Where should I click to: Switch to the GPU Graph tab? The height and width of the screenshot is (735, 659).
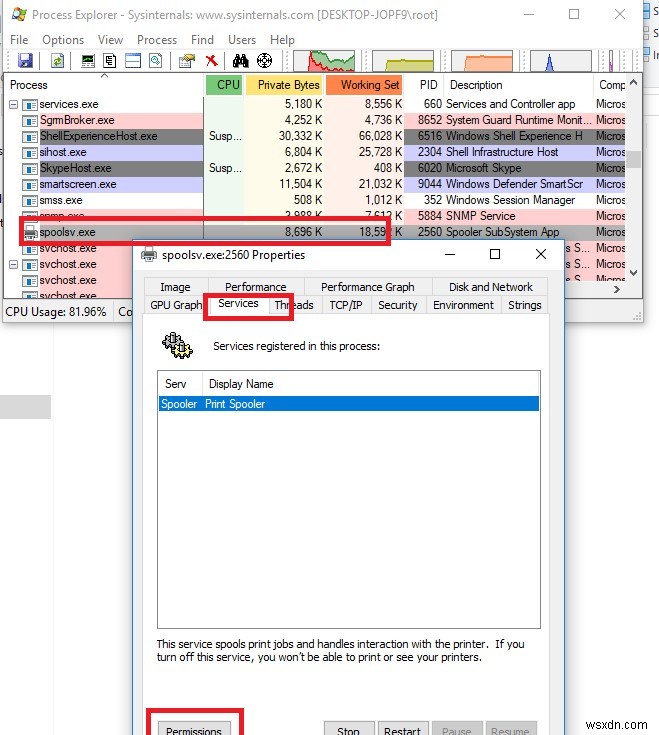176,305
